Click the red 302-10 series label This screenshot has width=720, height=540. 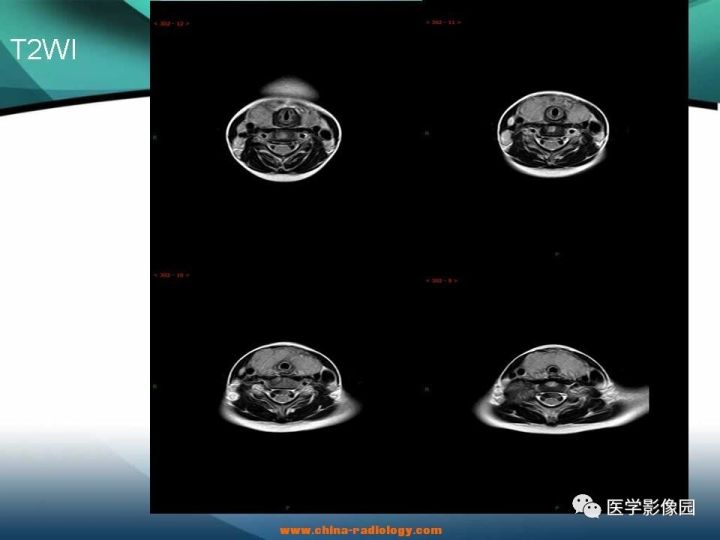171,275
